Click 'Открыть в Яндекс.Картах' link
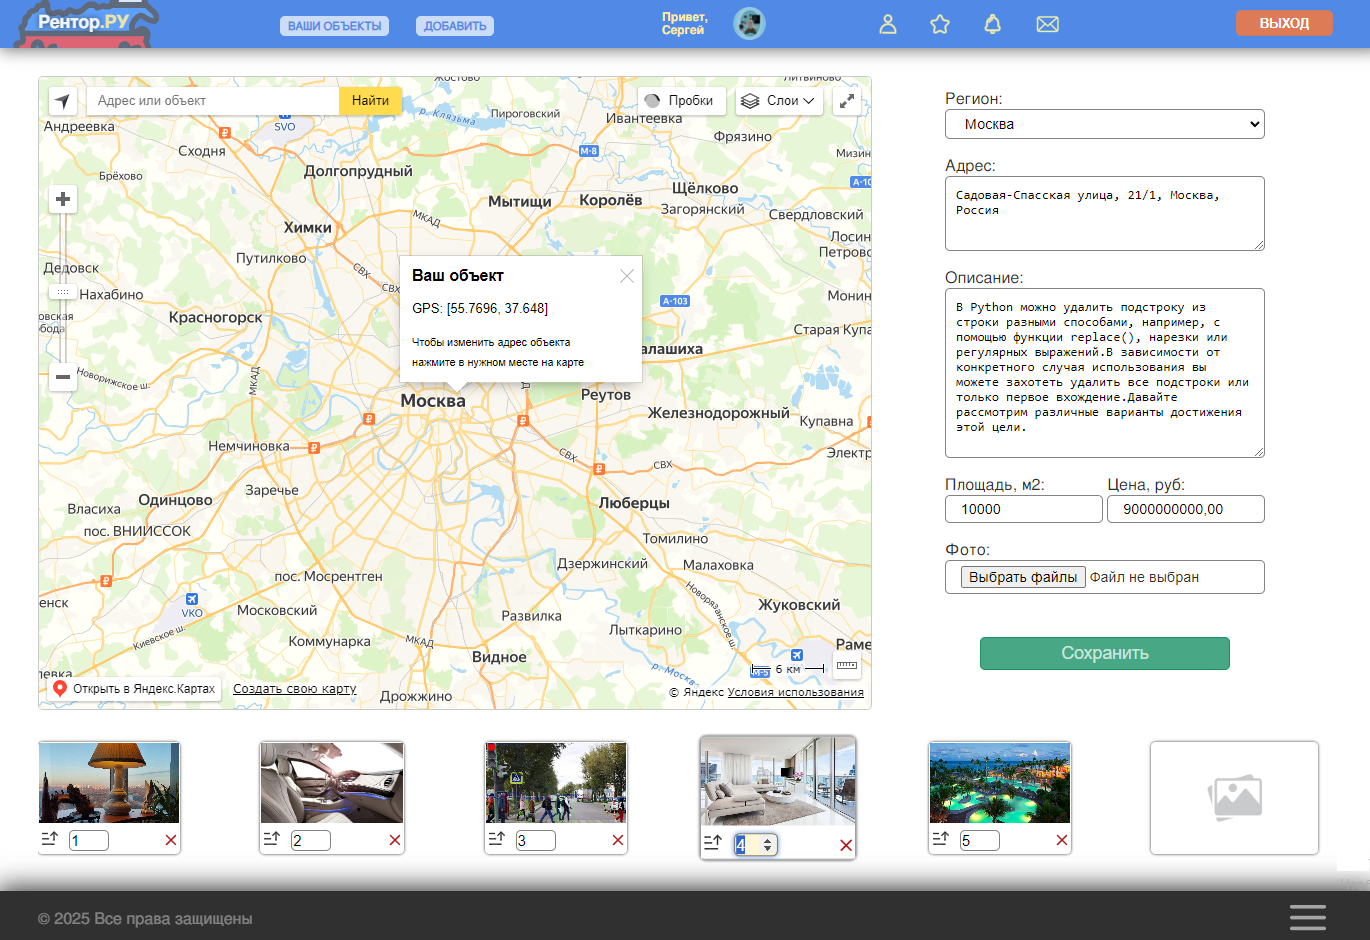This screenshot has width=1370, height=940. pos(135,689)
